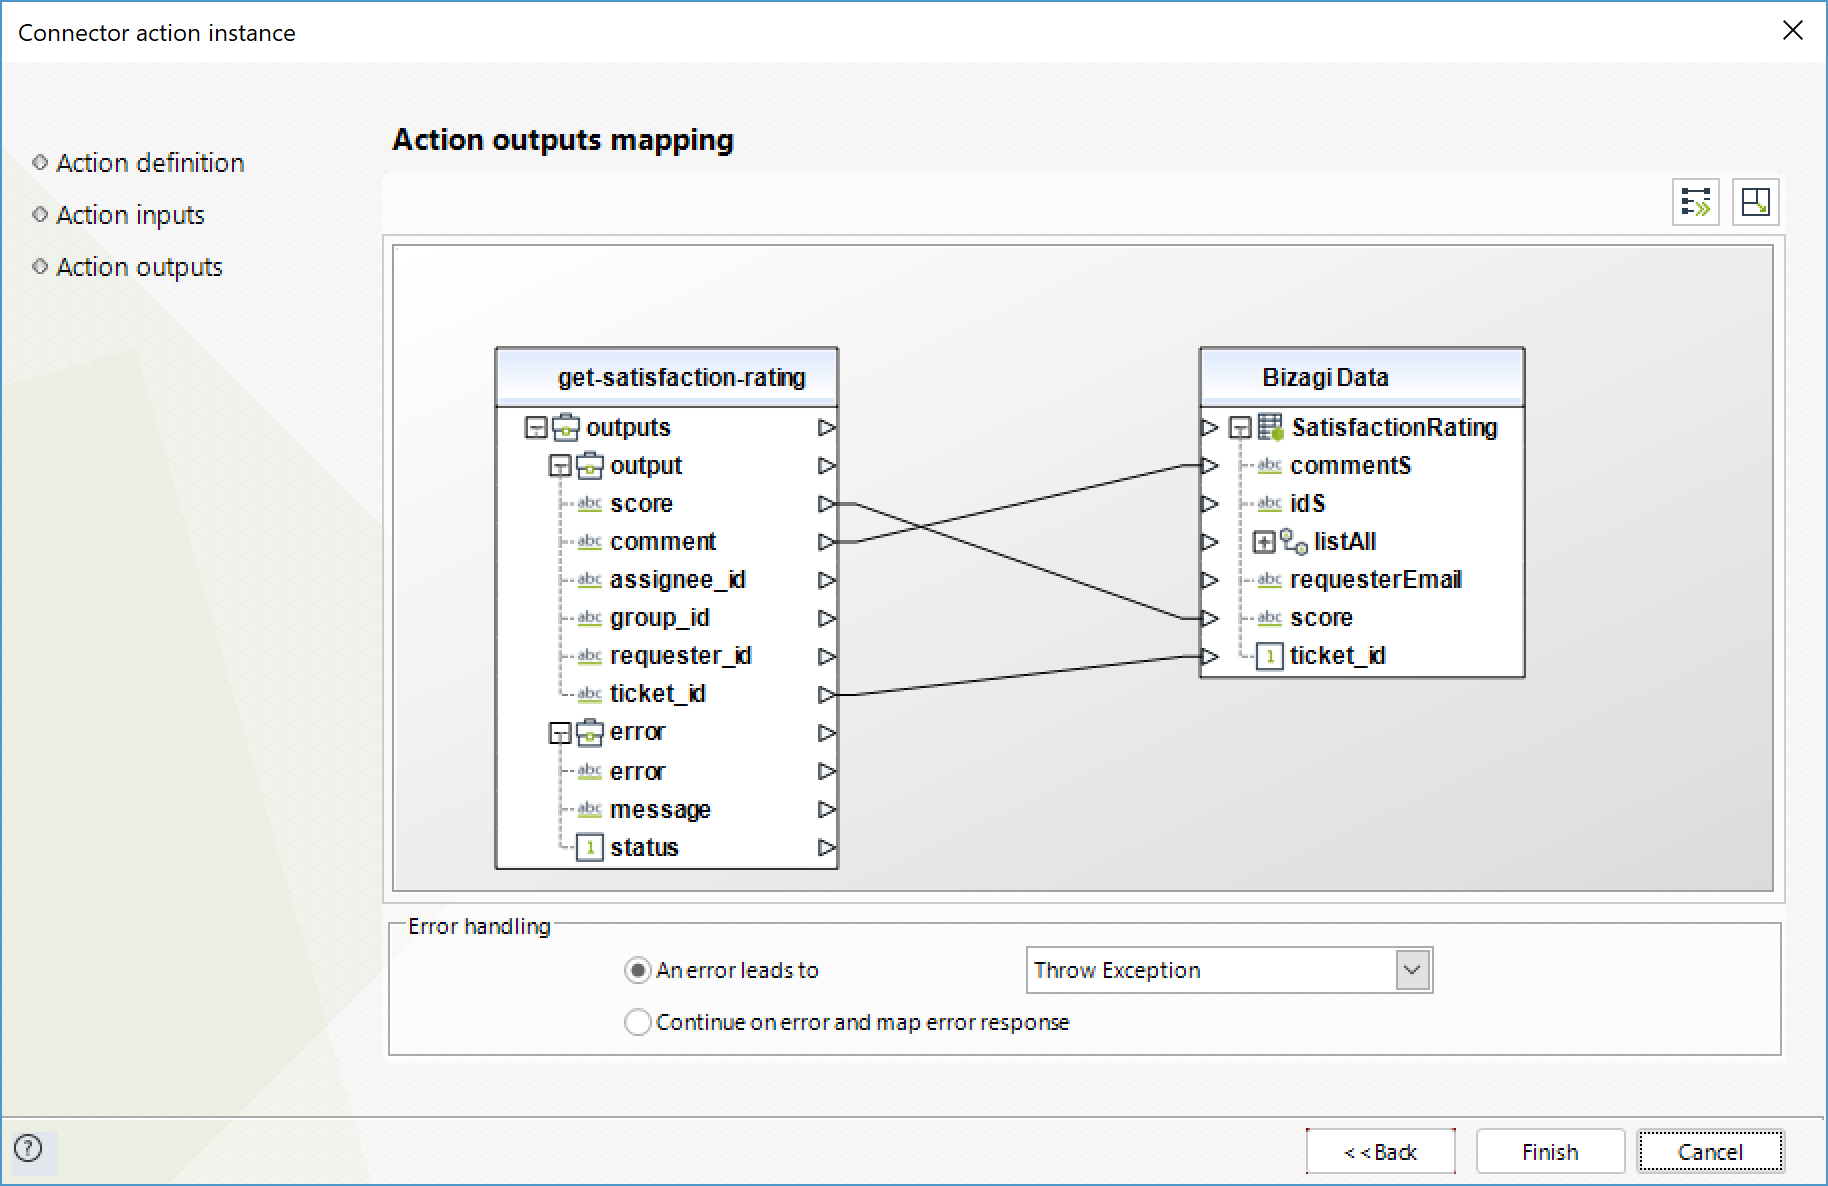1828x1186 pixels.
Task: Click the assignee_id output connector arrow
Action: point(827,580)
